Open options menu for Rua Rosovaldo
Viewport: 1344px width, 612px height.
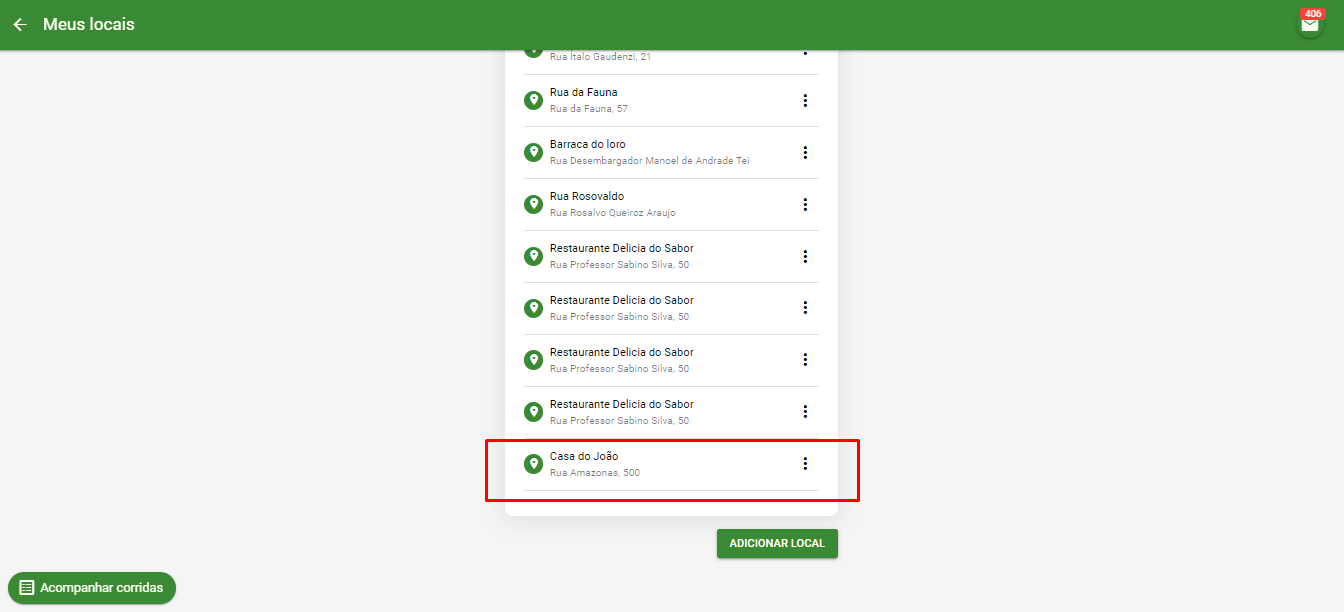[x=805, y=205]
